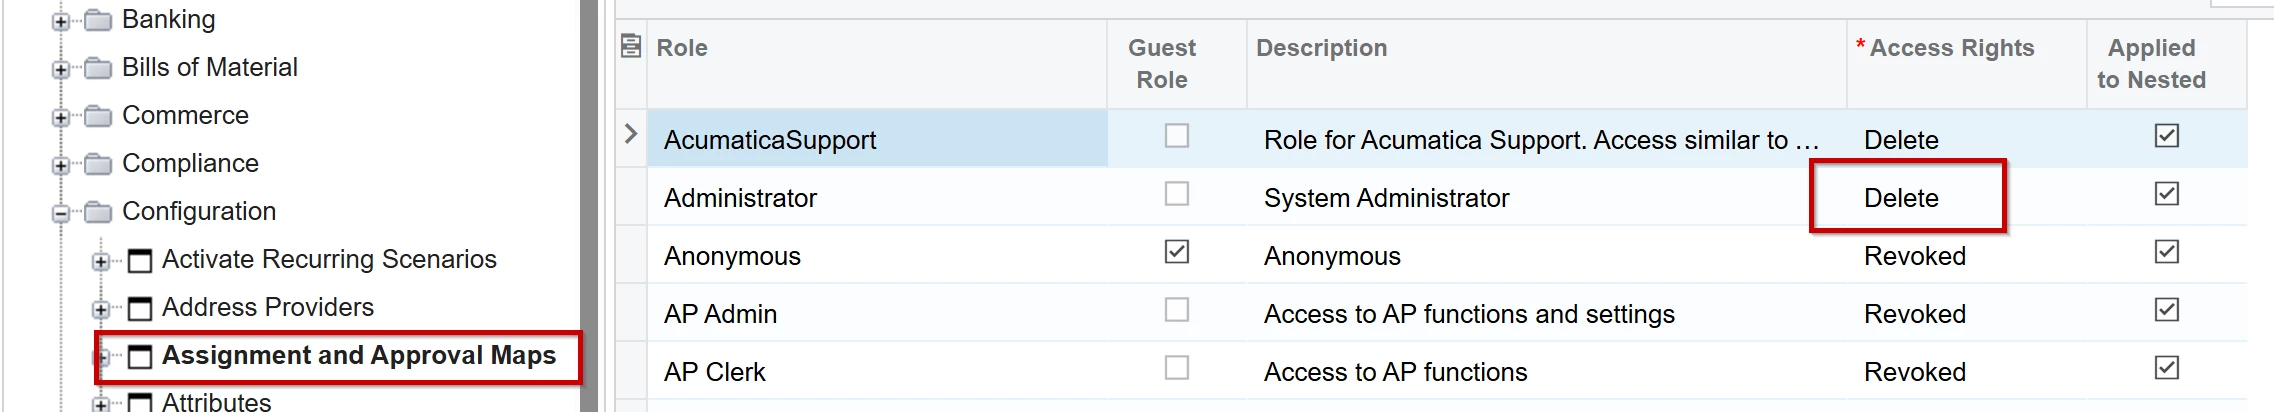Click the Address Providers screen icon
The image size is (2274, 412).
click(x=140, y=308)
